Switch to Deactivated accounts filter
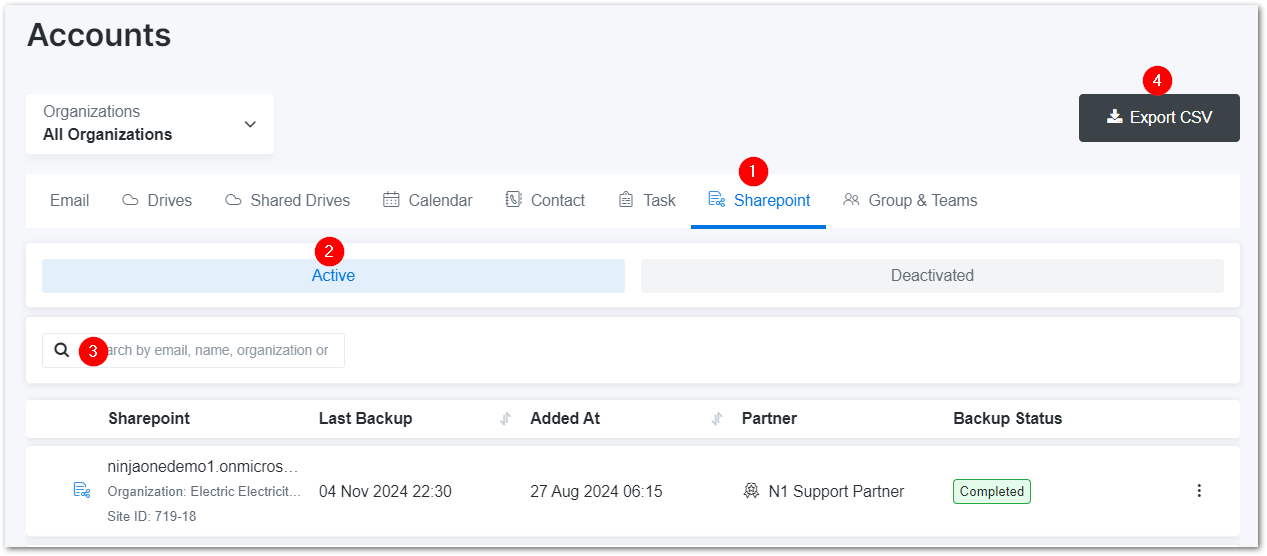 tap(932, 276)
